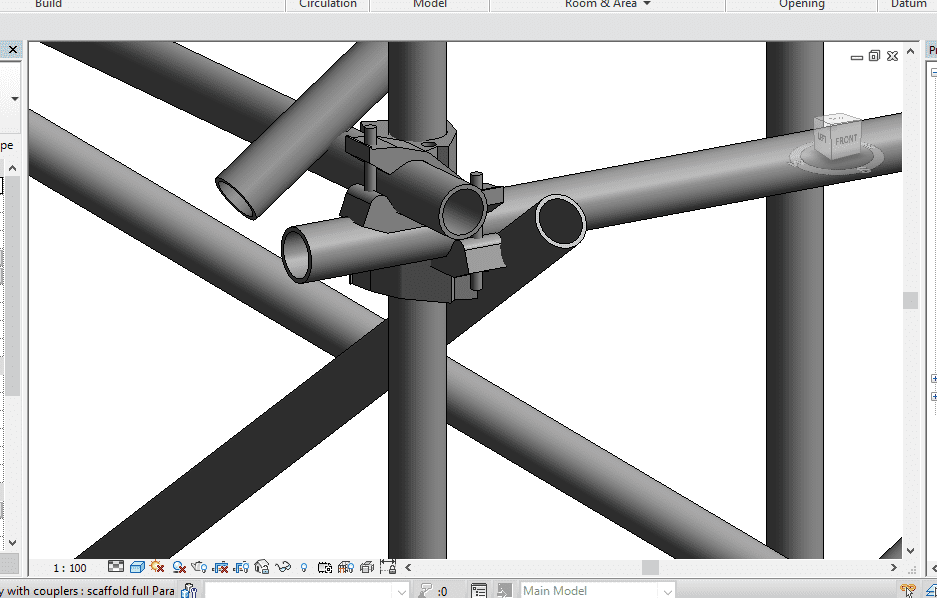Click Reveal Hidden Elements lightbulb

click(x=304, y=568)
